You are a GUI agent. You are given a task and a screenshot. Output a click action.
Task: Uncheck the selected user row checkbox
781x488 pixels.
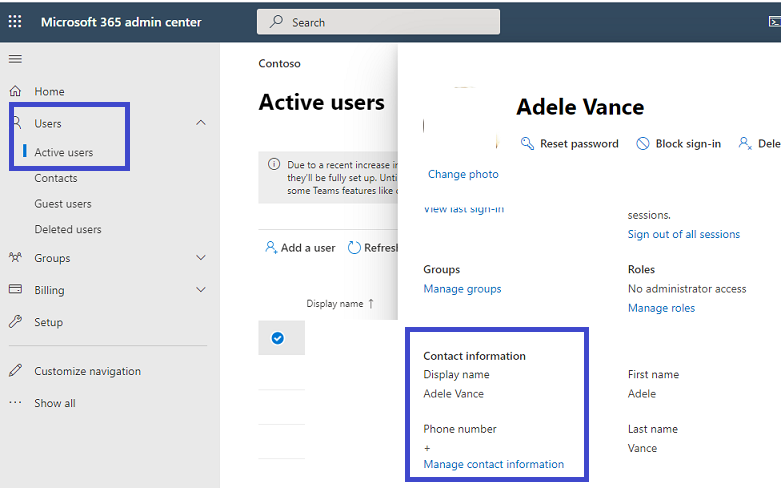277,338
